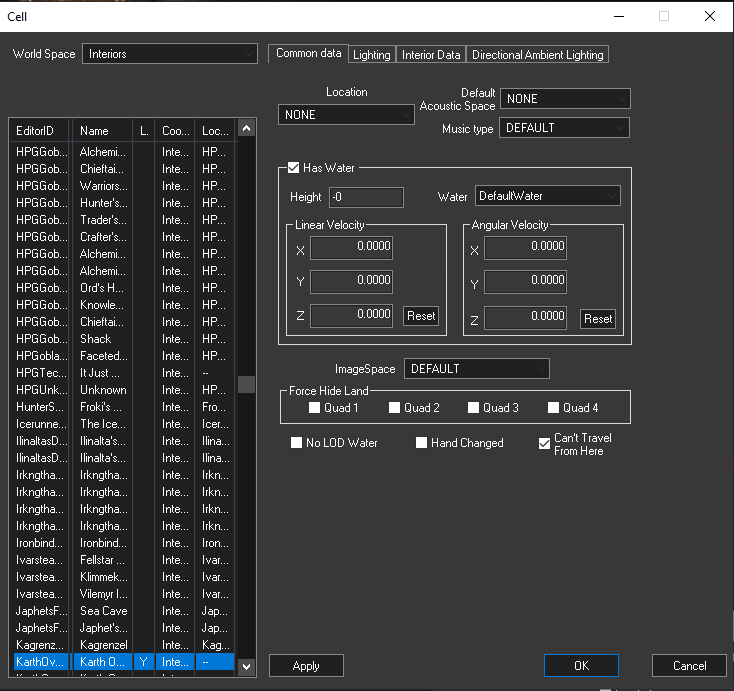Open the World Space dropdown

[170, 54]
